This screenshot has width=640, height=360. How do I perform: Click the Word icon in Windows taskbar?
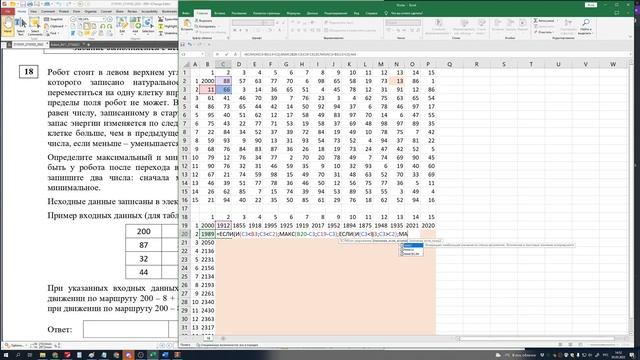165,355
